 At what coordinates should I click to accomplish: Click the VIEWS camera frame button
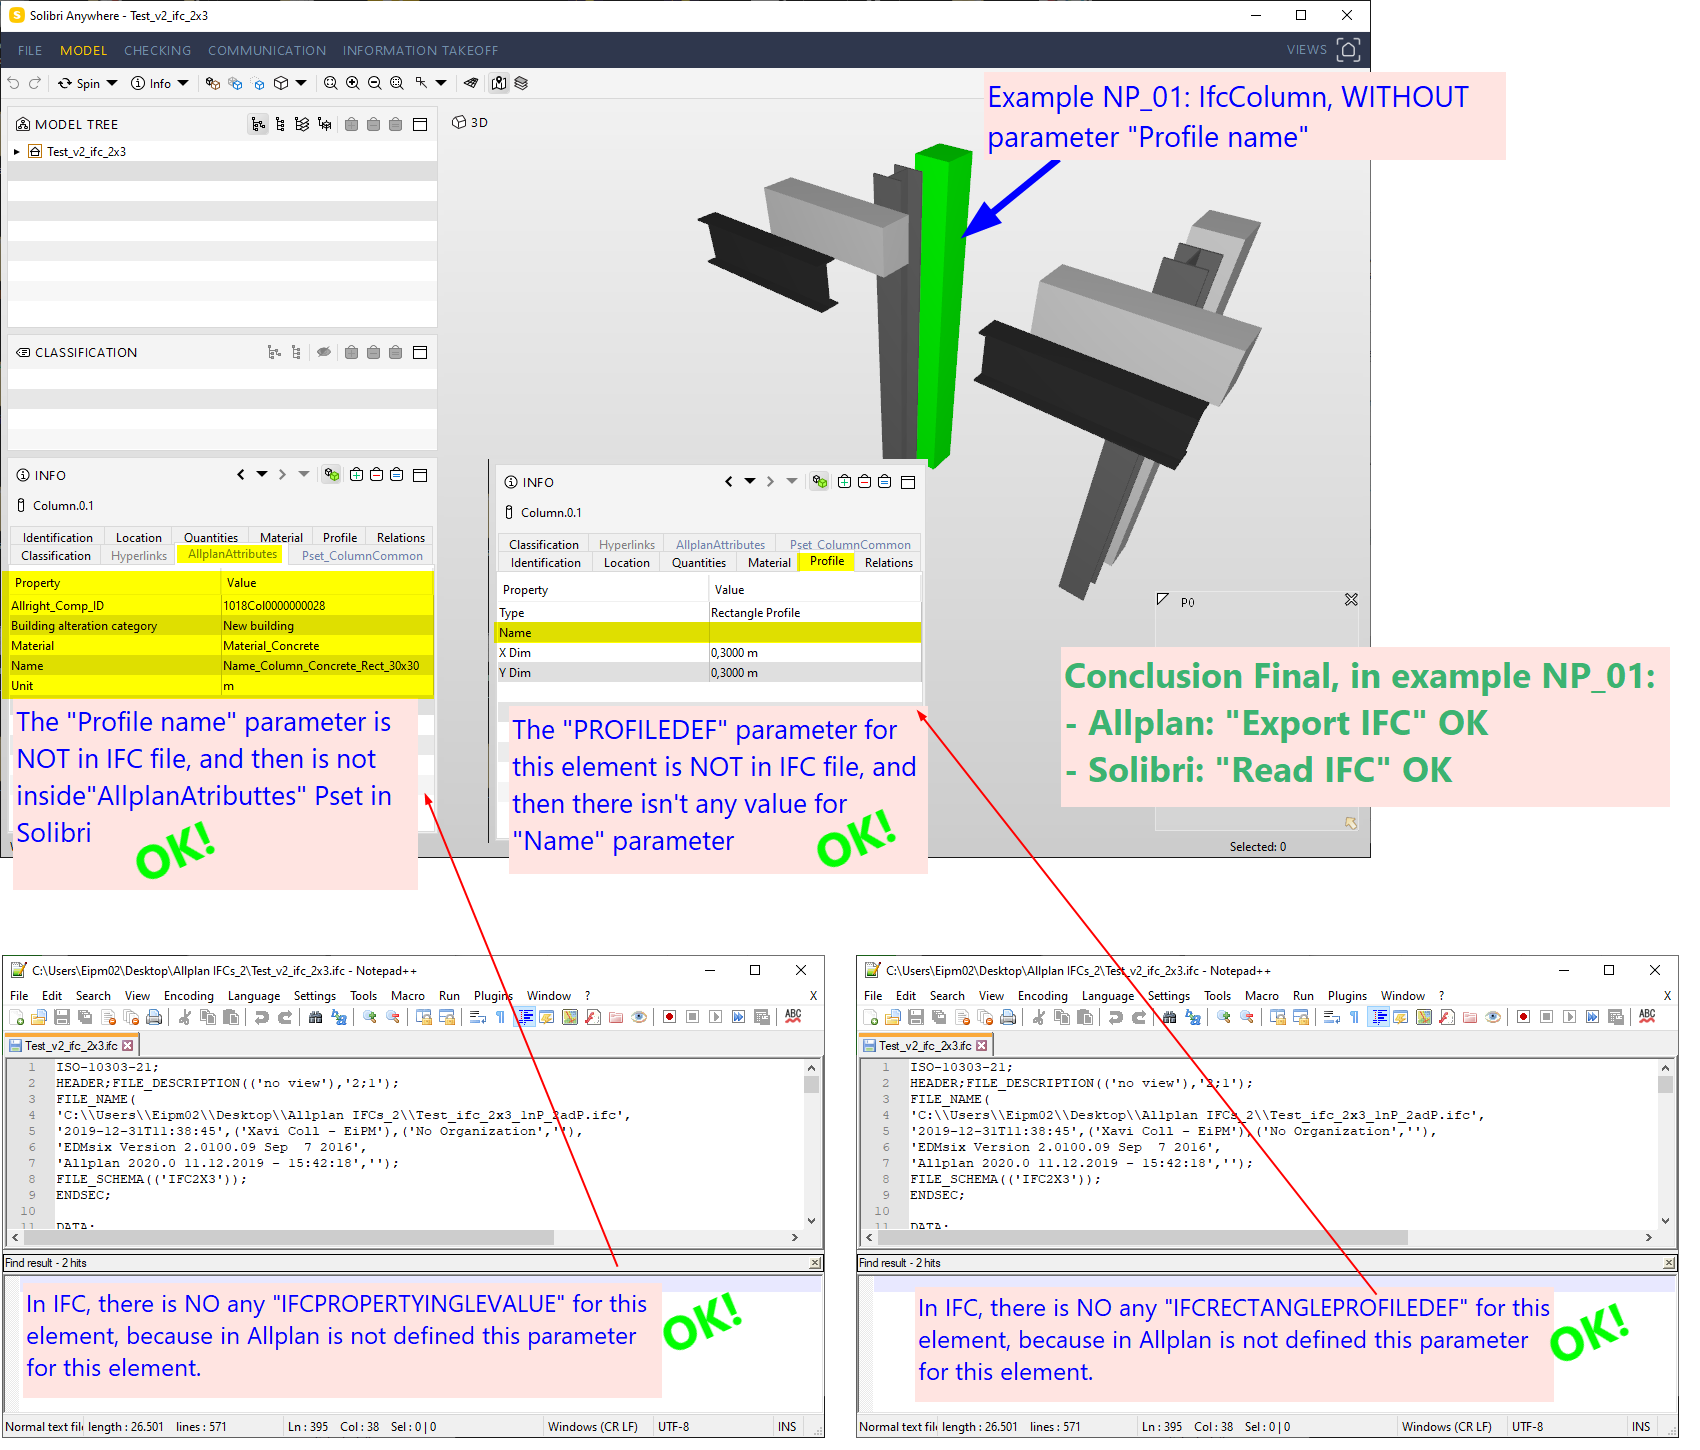click(x=1348, y=50)
